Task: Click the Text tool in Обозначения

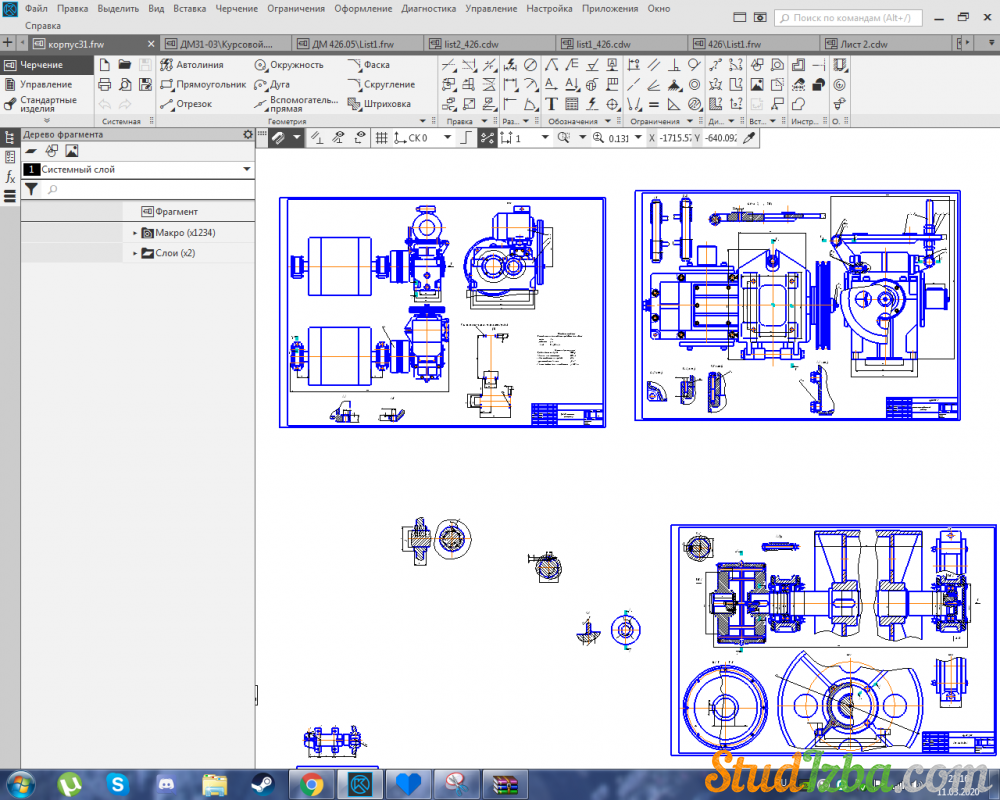Action: 551,104
